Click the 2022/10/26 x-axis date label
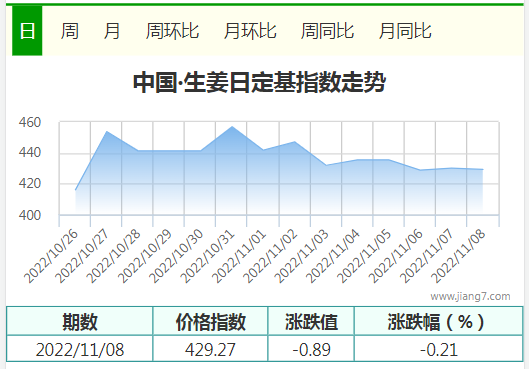 (x=51, y=256)
